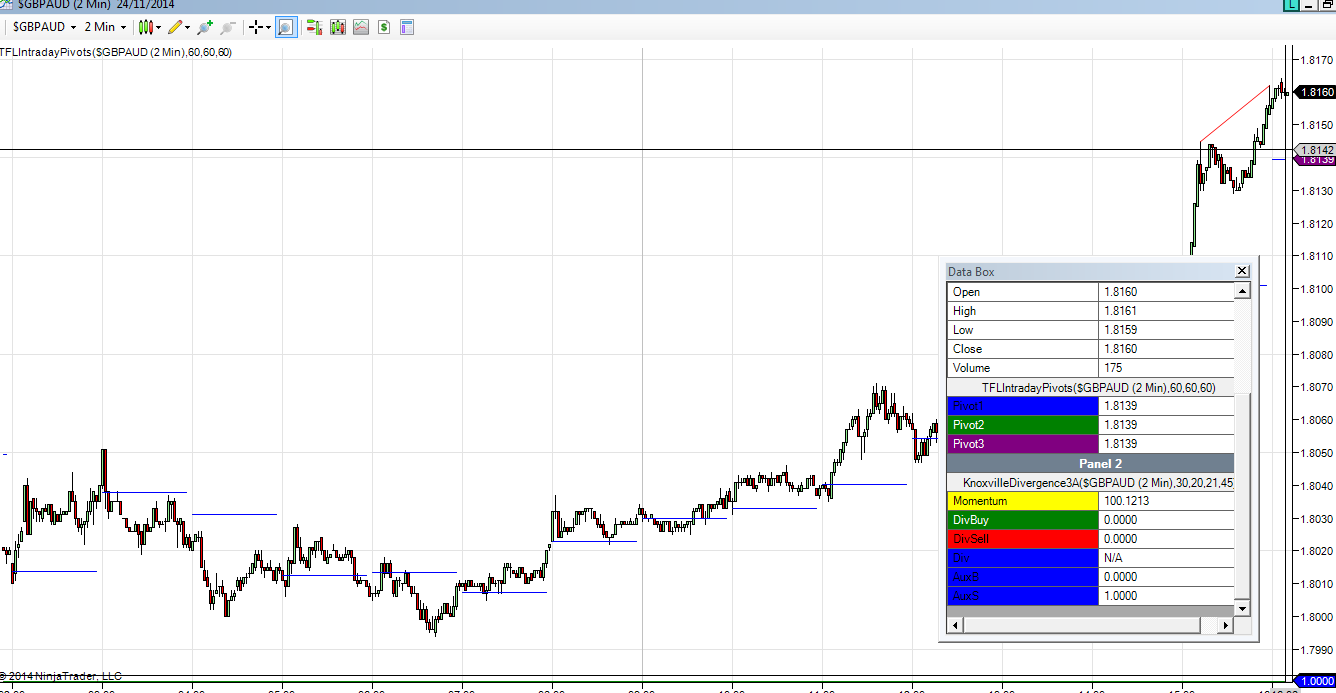Click the zoom in magnifier icon
Screen dimensions: 1336x693
click(x=205, y=27)
